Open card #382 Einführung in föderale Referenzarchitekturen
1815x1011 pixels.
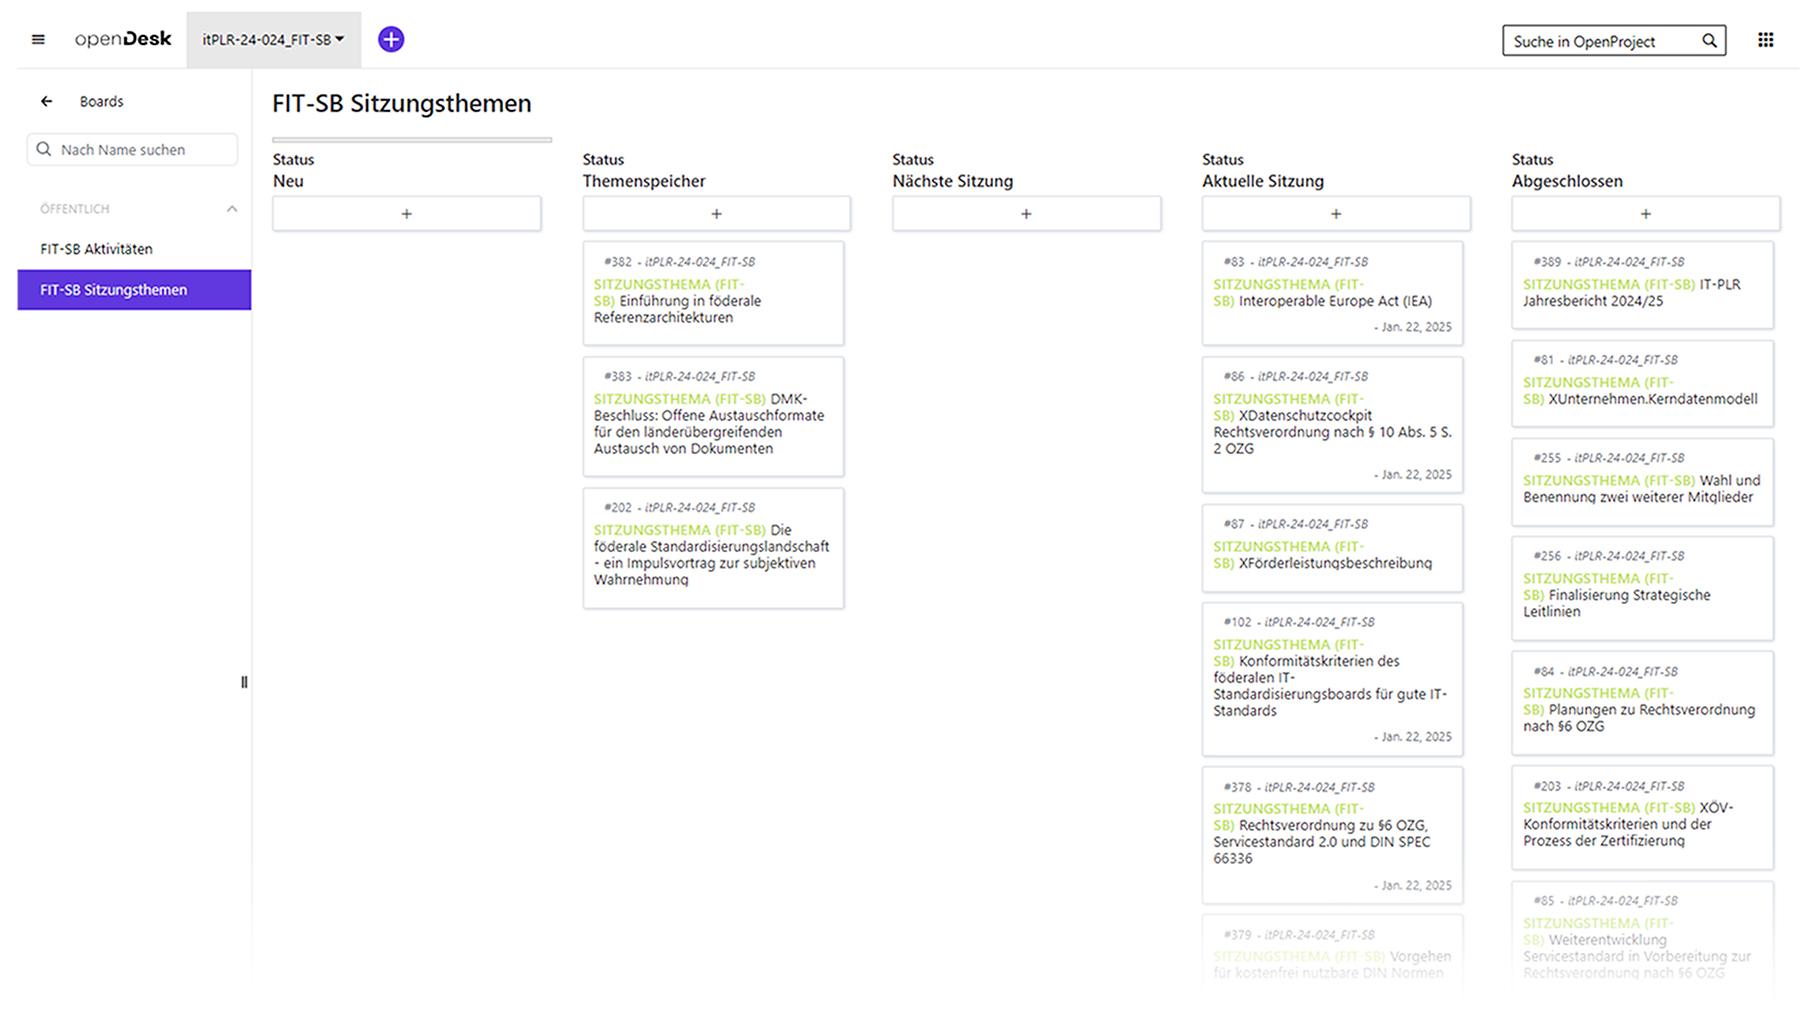tap(690, 309)
